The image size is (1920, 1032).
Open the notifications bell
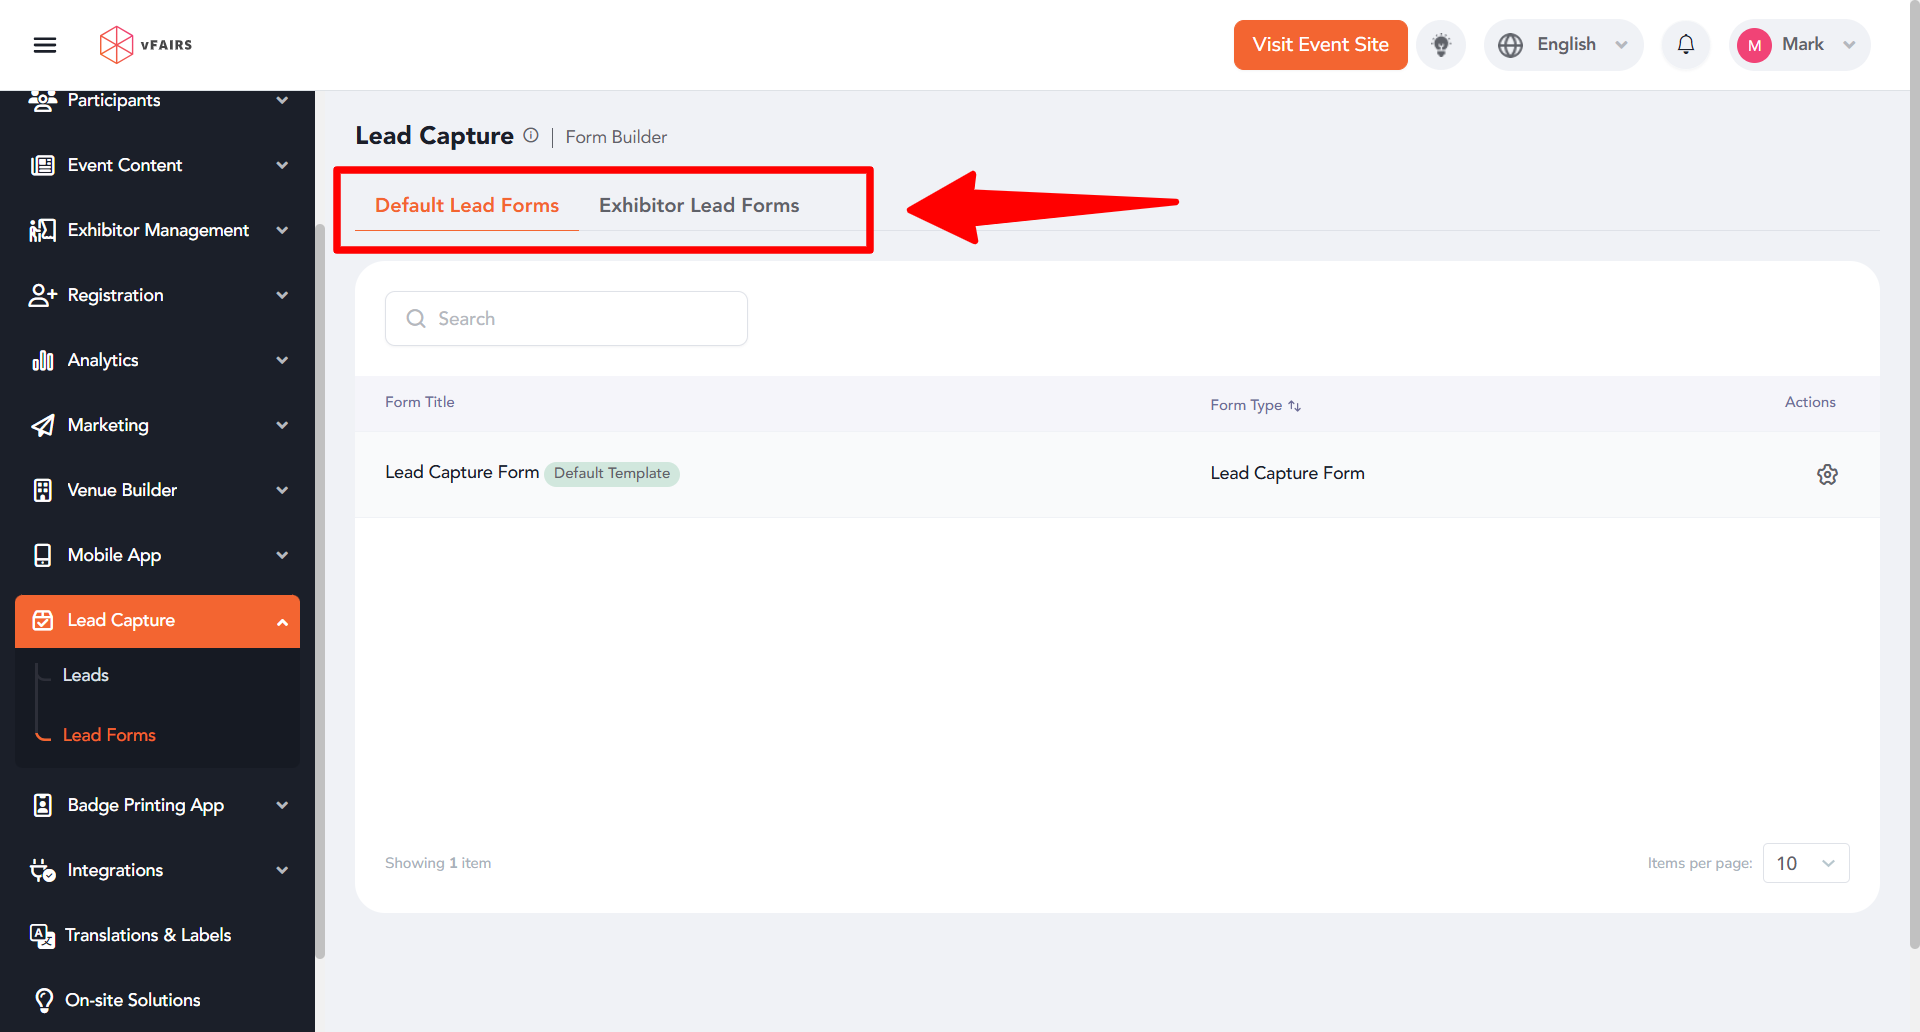coord(1686,45)
